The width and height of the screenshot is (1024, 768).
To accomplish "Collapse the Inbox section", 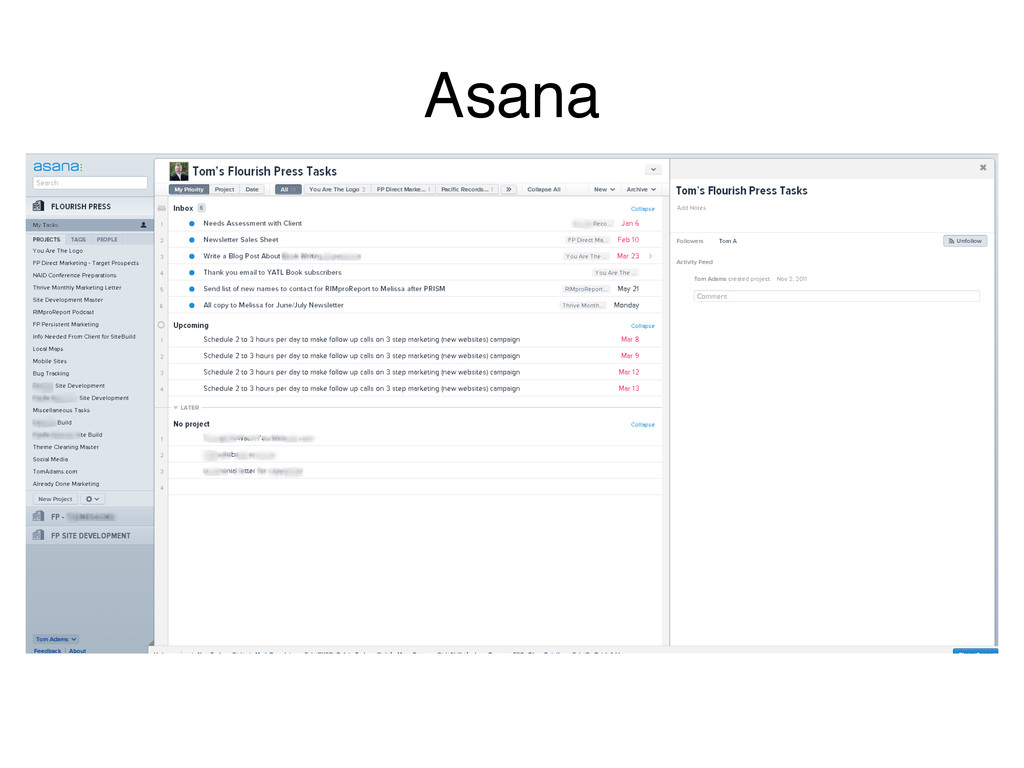I will click(643, 209).
